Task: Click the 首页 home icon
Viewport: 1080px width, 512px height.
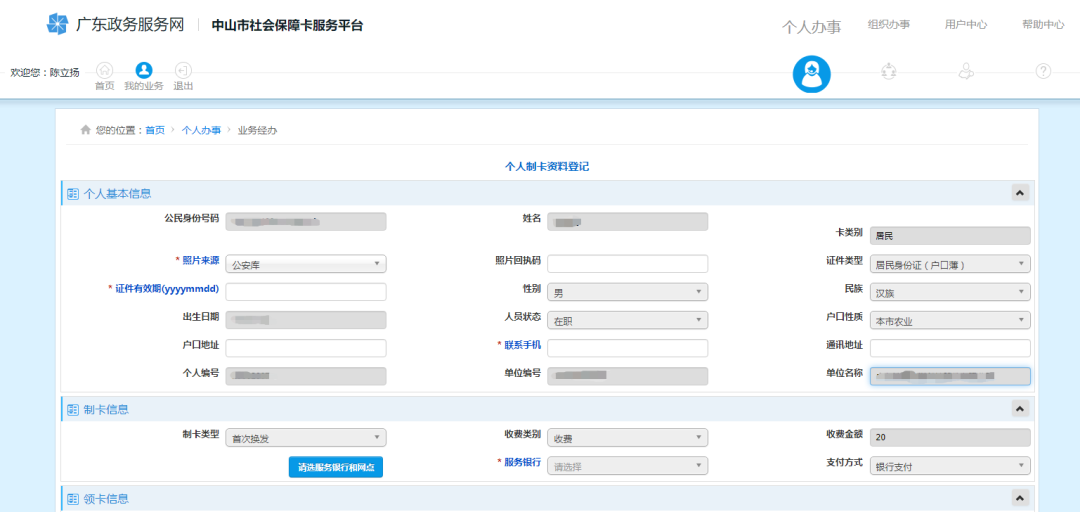Action: pos(104,70)
